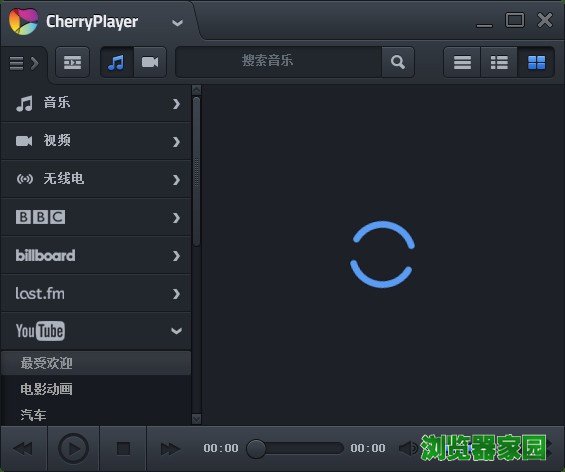Image resolution: width=565 pixels, height=472 pixels.
Task: Click the CherryPlayer logo icon
Action: [x=23, y=21]
